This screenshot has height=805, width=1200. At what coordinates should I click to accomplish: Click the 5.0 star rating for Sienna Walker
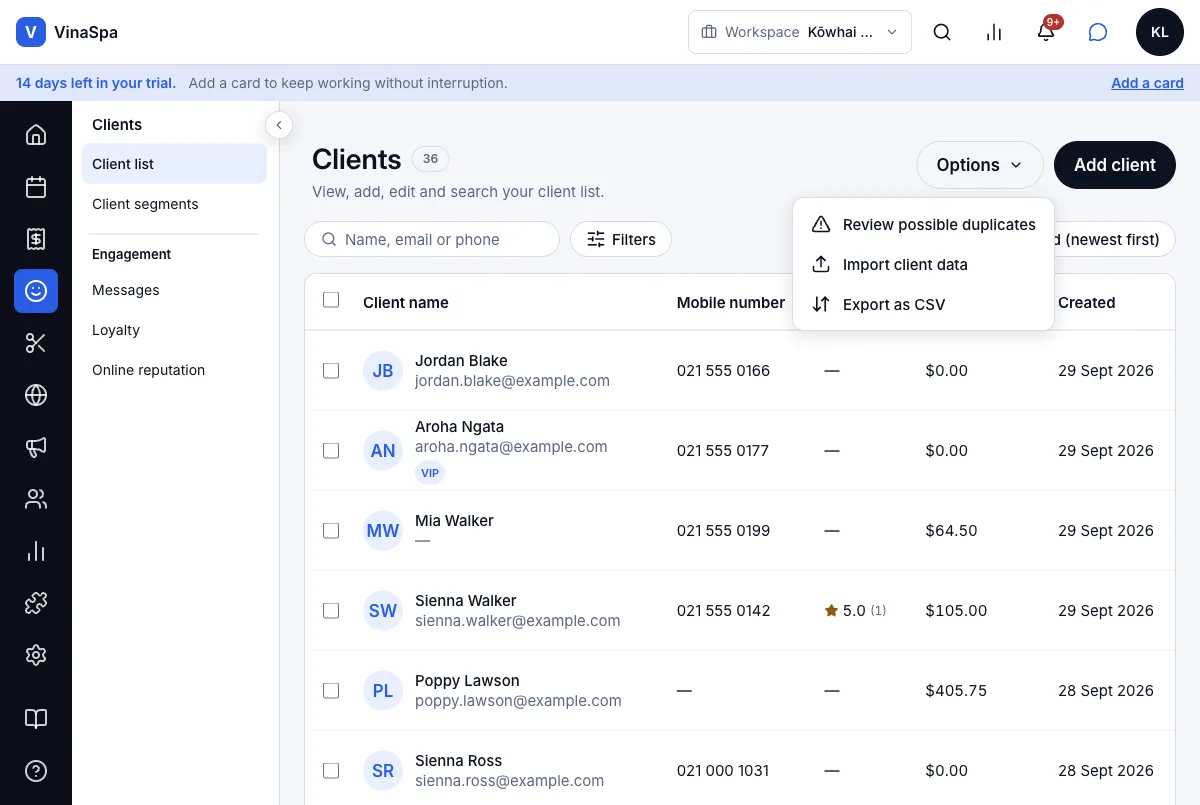tap(855, 610)
